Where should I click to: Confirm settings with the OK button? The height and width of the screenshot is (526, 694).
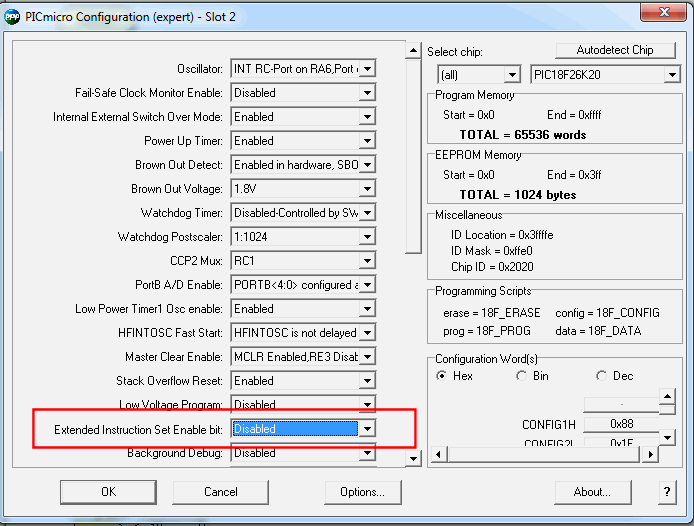point(108,492)
